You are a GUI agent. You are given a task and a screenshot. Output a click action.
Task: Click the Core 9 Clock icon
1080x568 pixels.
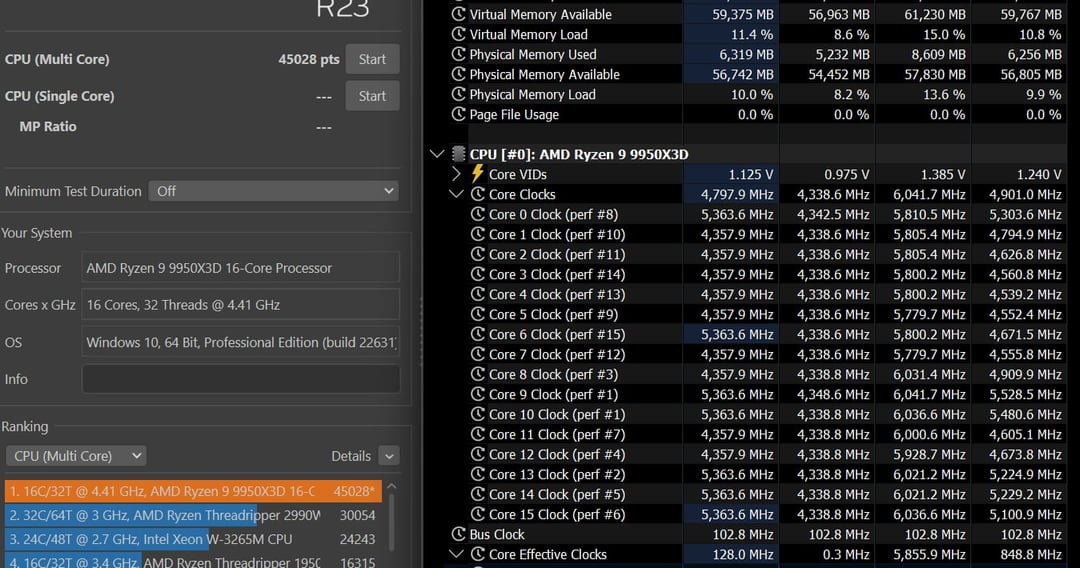tap(477, 394)
